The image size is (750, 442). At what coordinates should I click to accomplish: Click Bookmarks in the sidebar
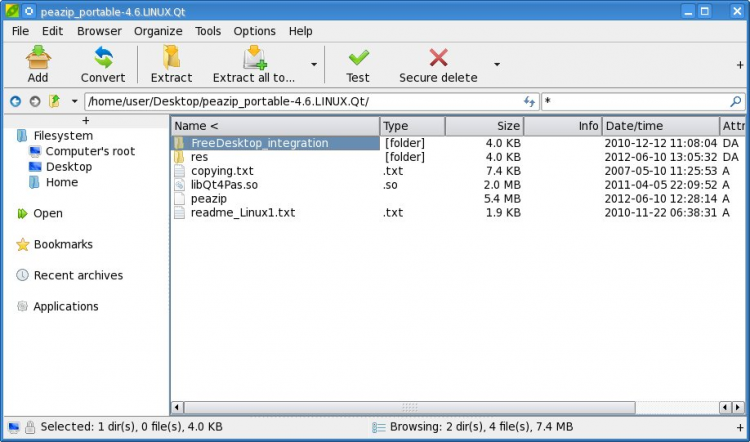coord(63,244)
